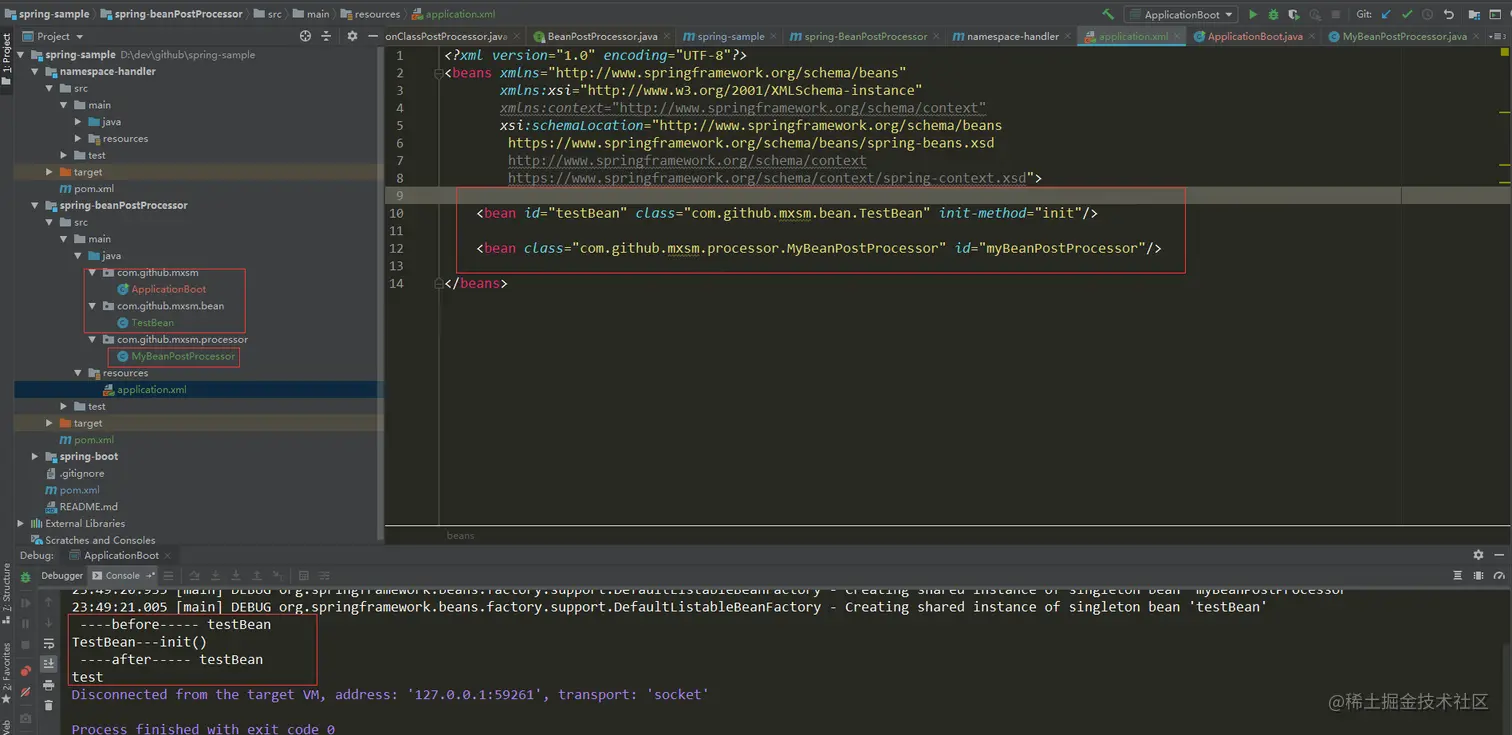The height and width of the screenshot is (735, 1512).
Task: Expand the spring-boot module node
Action: (36, 457)
